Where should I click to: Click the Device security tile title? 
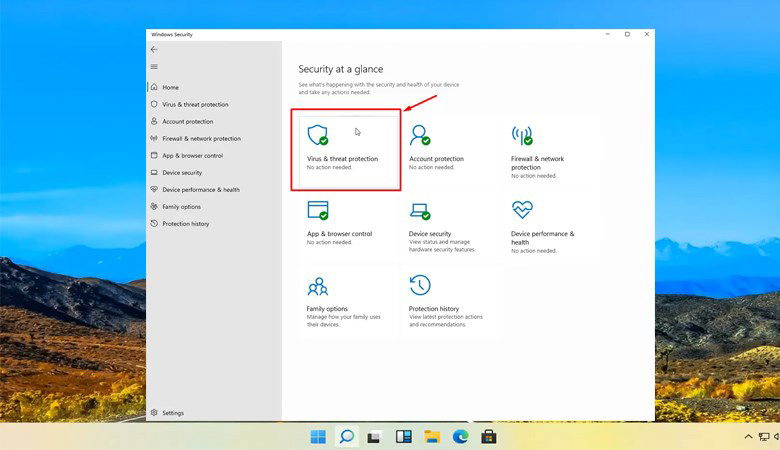point(430,234)
